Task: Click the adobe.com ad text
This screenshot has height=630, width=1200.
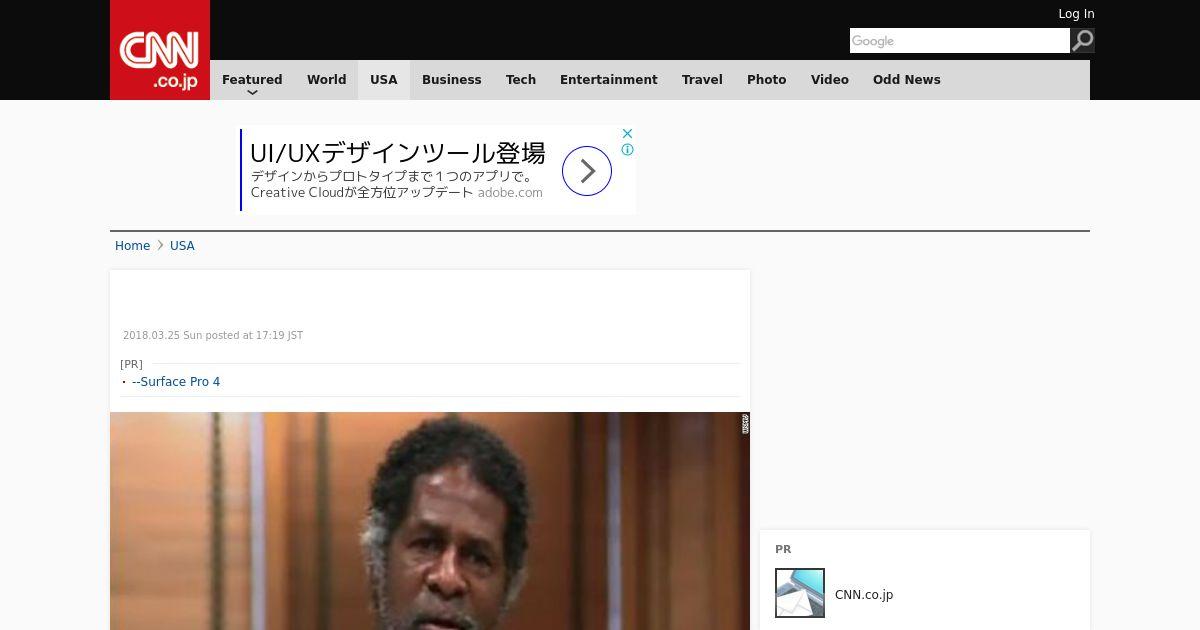Action: point(510,193)
